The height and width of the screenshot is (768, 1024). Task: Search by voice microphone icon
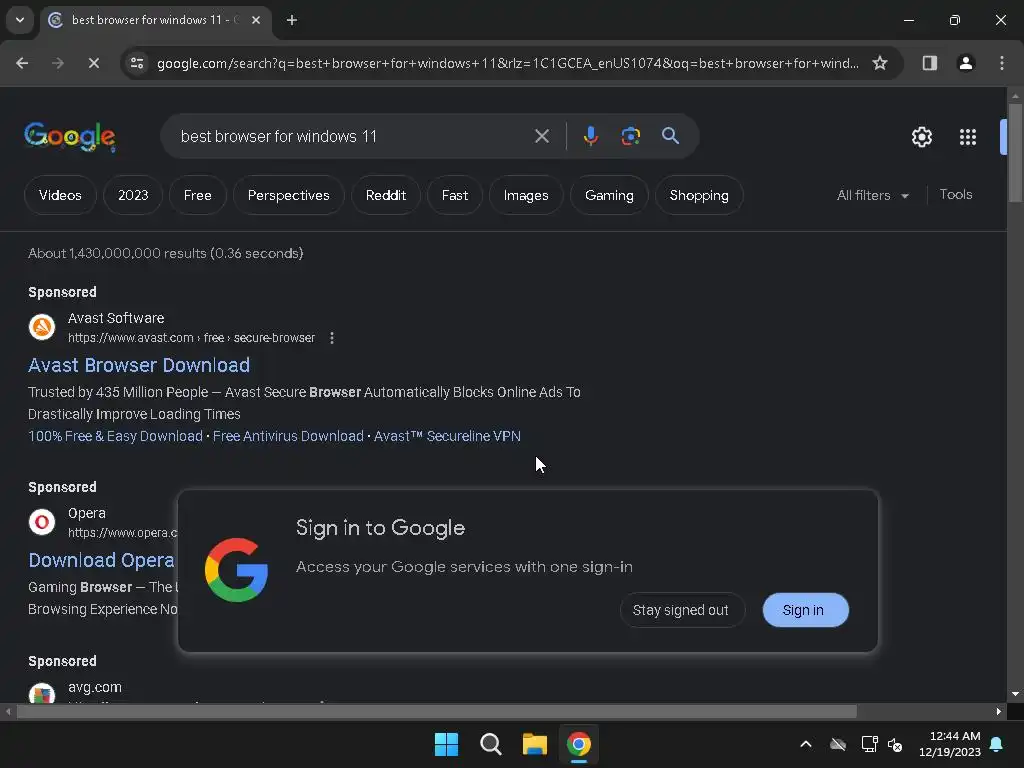click(x=591, y=136)
